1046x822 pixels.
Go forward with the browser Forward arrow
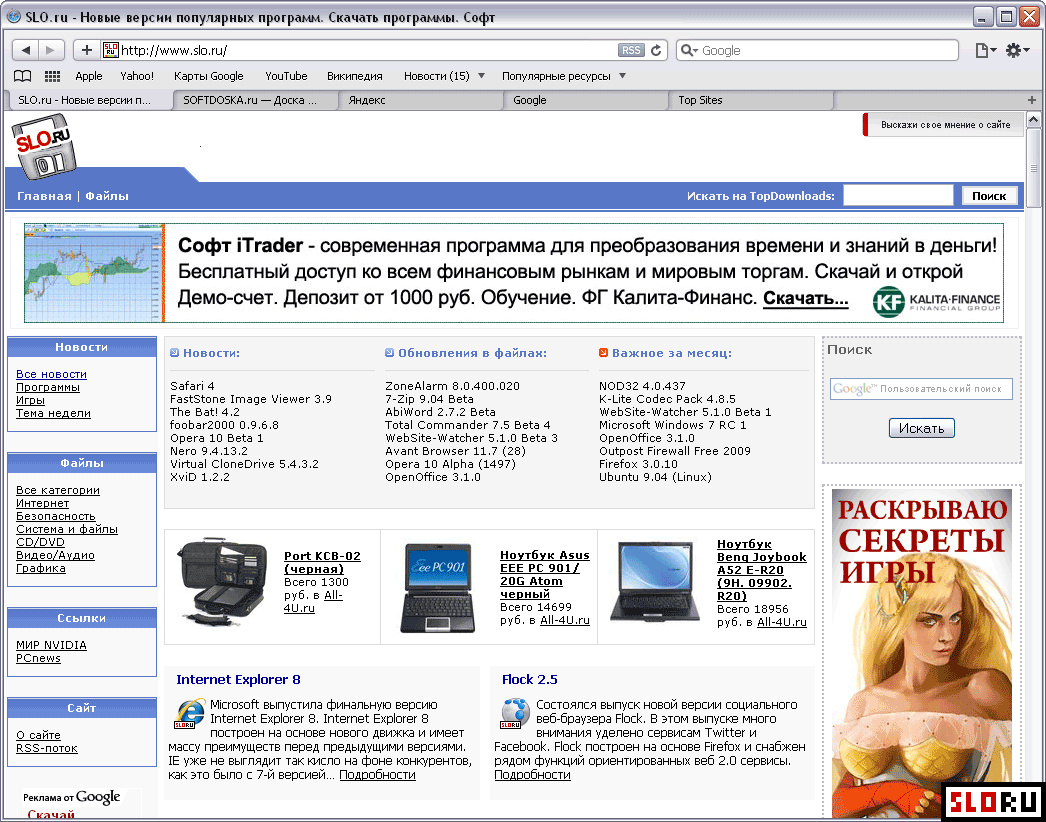tap(51, 50)
